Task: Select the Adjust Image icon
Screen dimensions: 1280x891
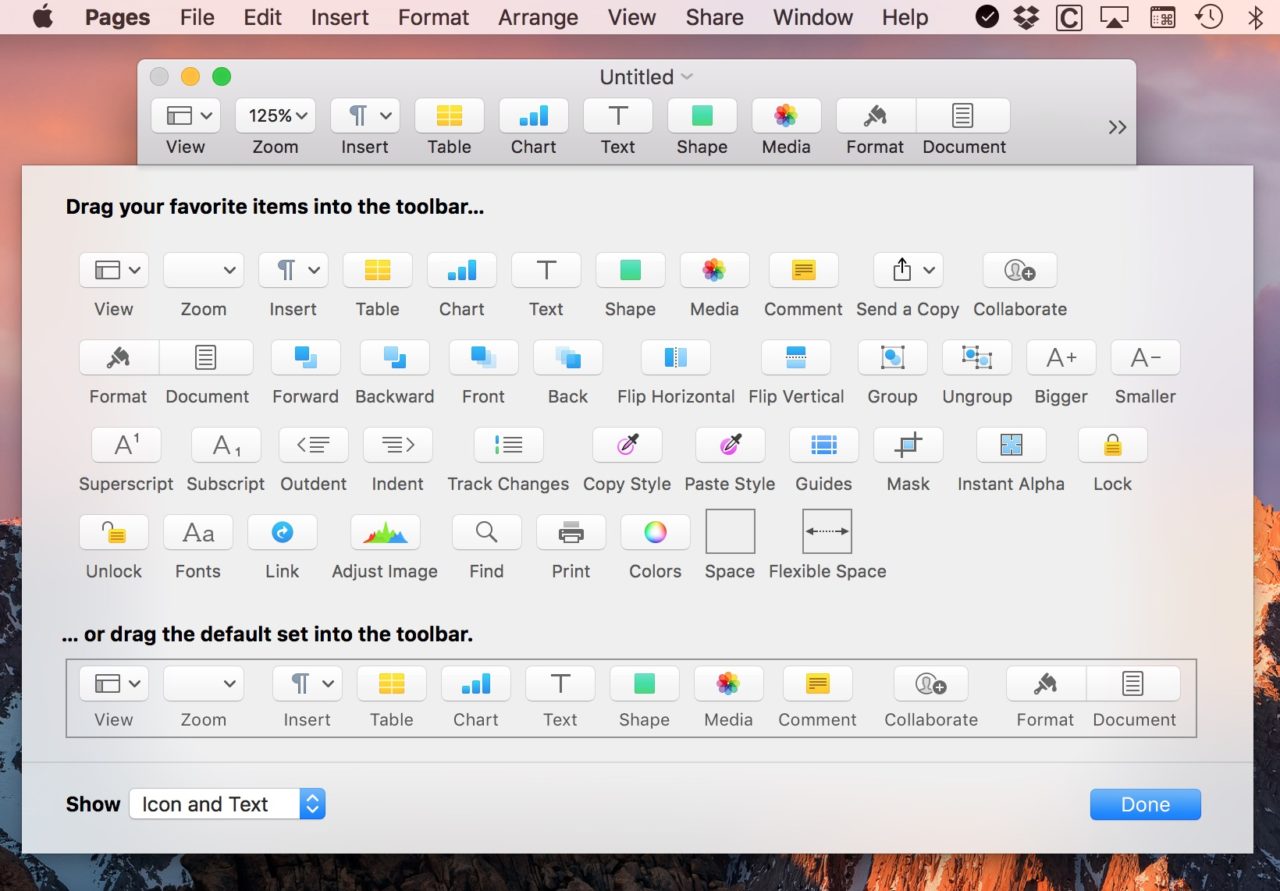Action: click(385, 532)
